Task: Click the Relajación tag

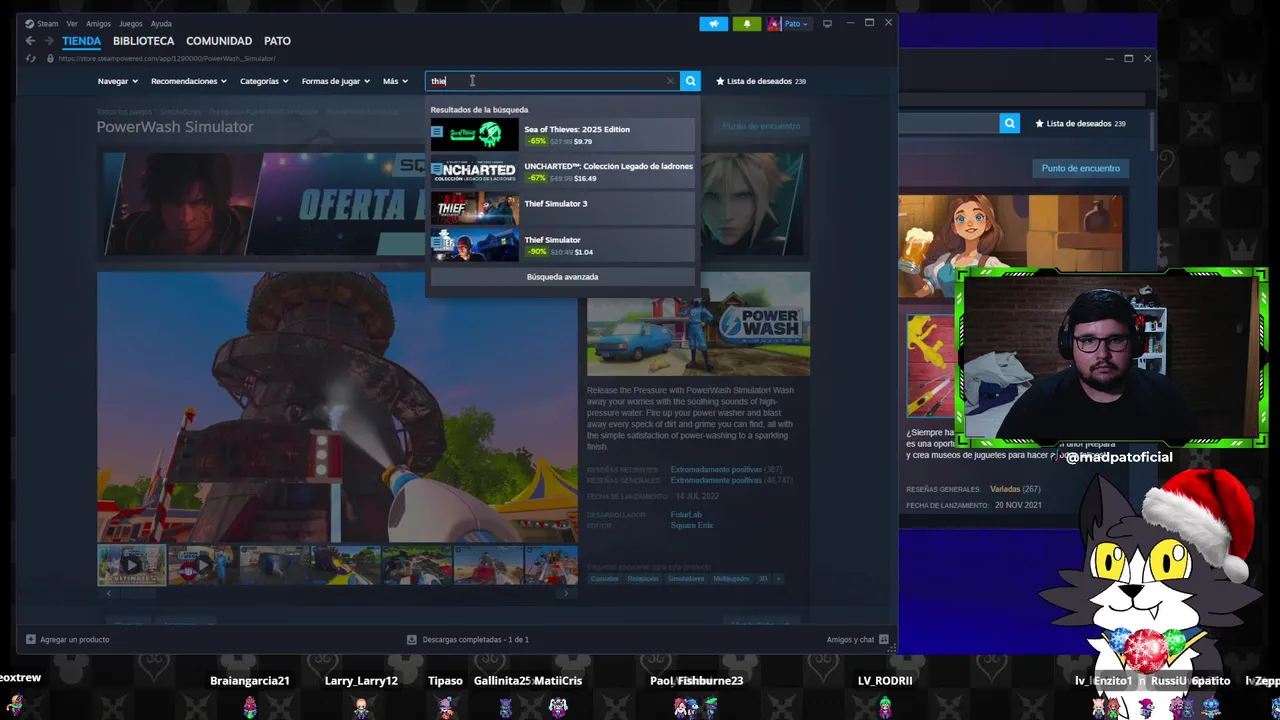Action: coord(644,579)
